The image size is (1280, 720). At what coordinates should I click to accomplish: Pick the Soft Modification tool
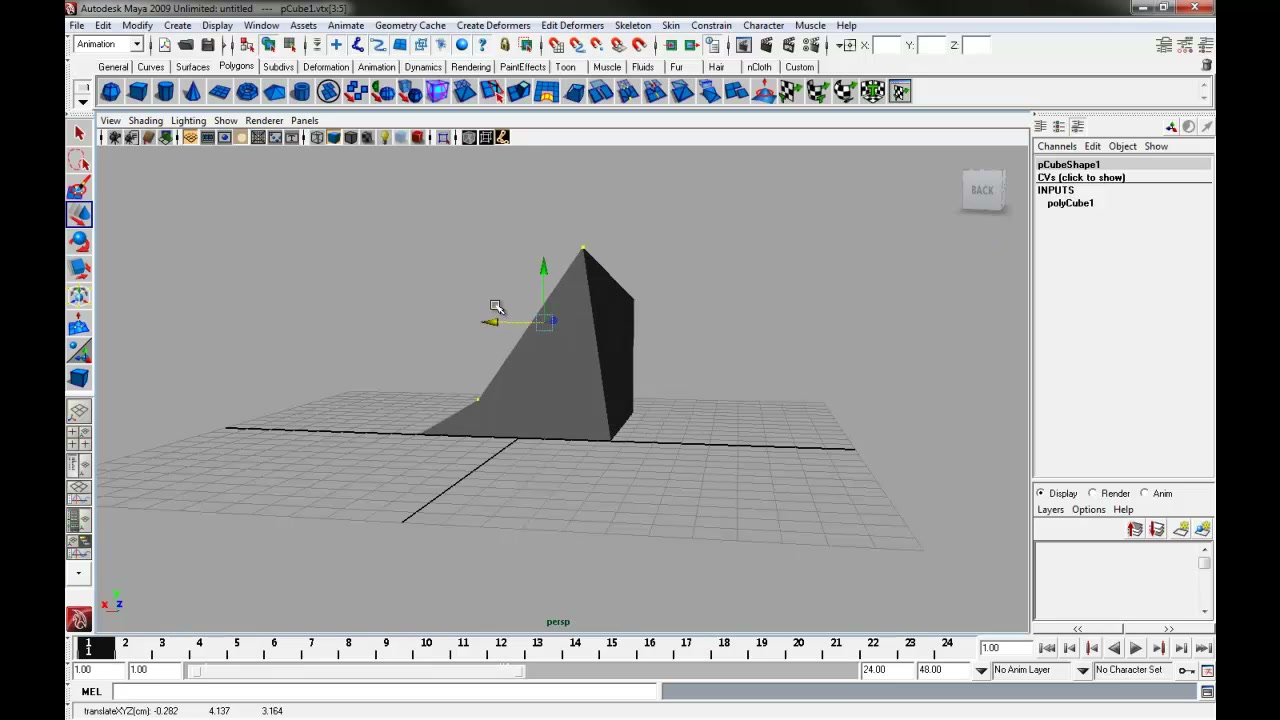[79, 324]
